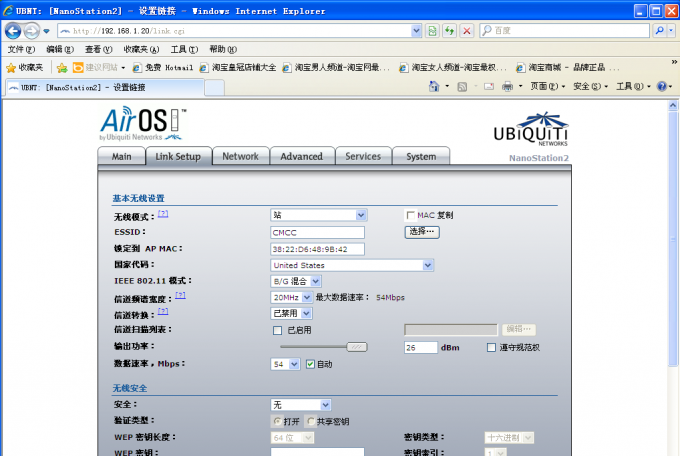The image size is (680, 456).
Task: Click the browser Forward arrow button
Action: pos(31,31)
